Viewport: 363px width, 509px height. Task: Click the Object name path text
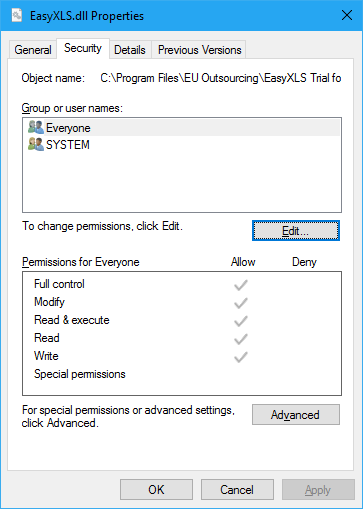coord(221,78)
